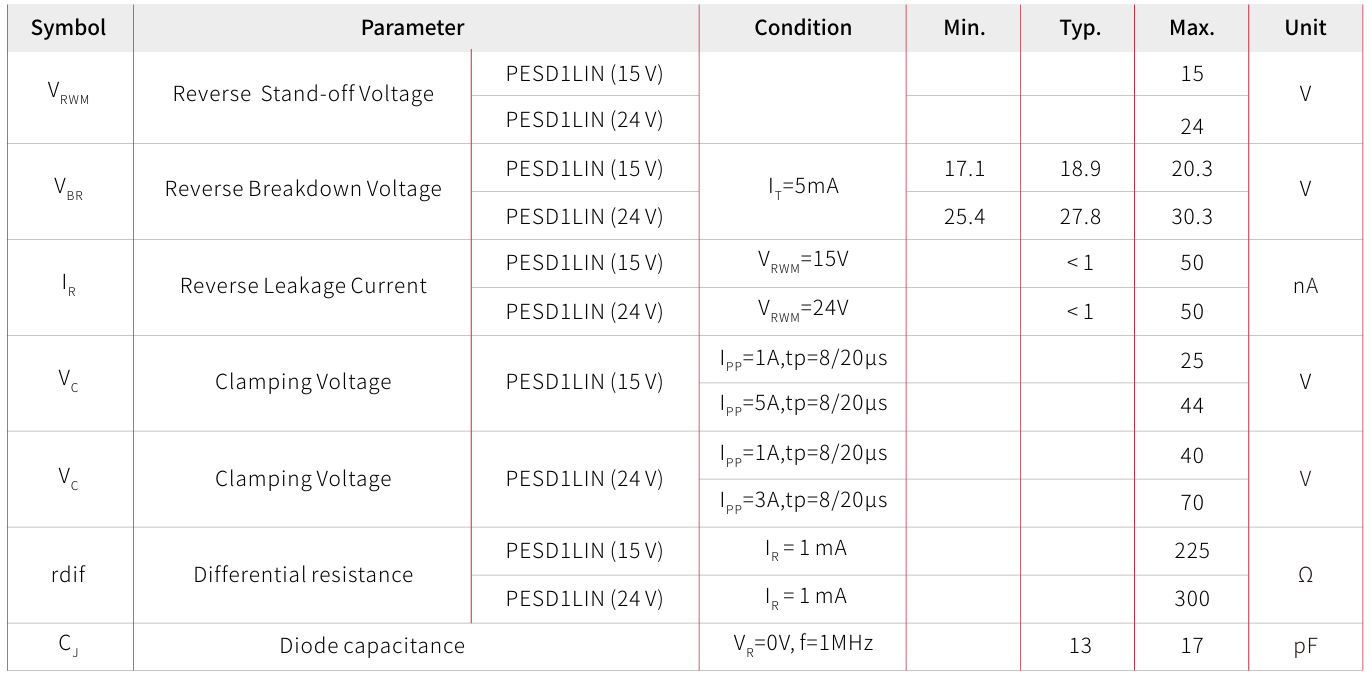Click the Reverse Stand-off Voltage cell
Viewport: 1372px width, 680px height.
coord(303,94)
